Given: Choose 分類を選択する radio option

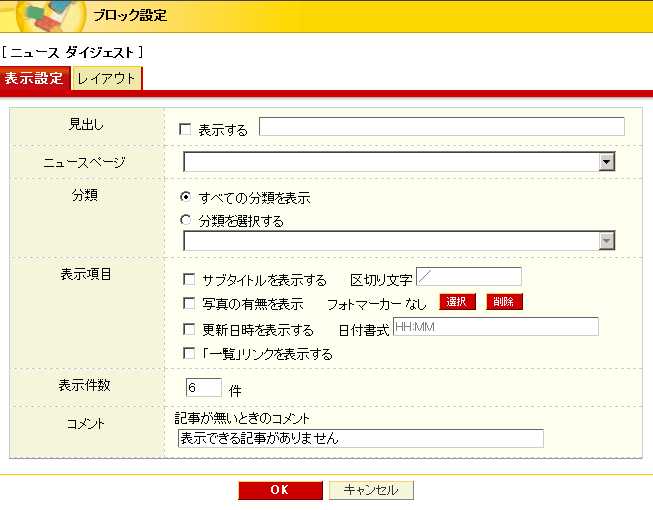Looking at the screenshot, I should 185,220.
